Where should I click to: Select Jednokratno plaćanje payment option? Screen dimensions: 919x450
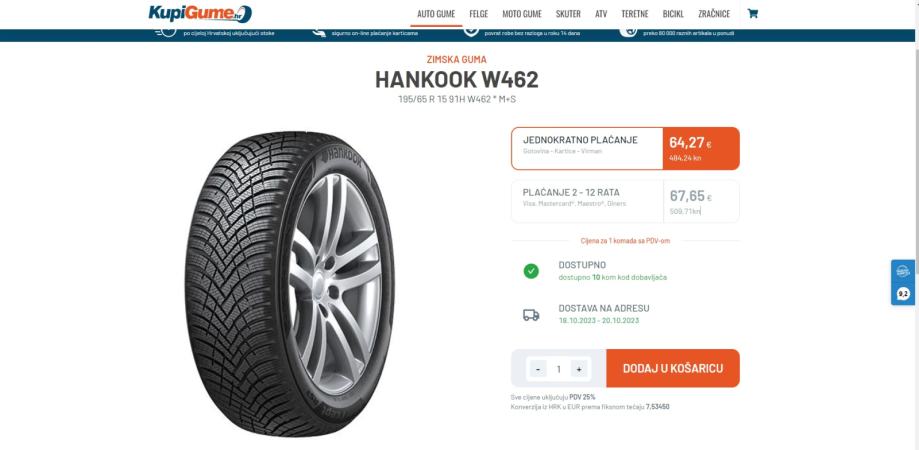click(625, 148)
